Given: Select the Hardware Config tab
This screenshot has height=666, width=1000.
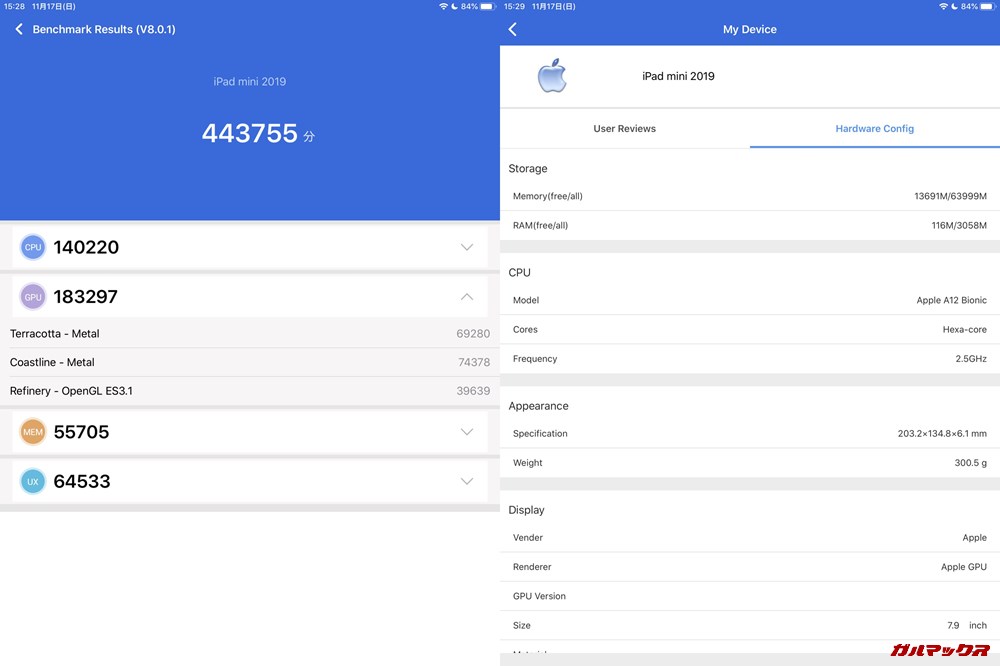Looking at the screenshot, I should [874, 128].
